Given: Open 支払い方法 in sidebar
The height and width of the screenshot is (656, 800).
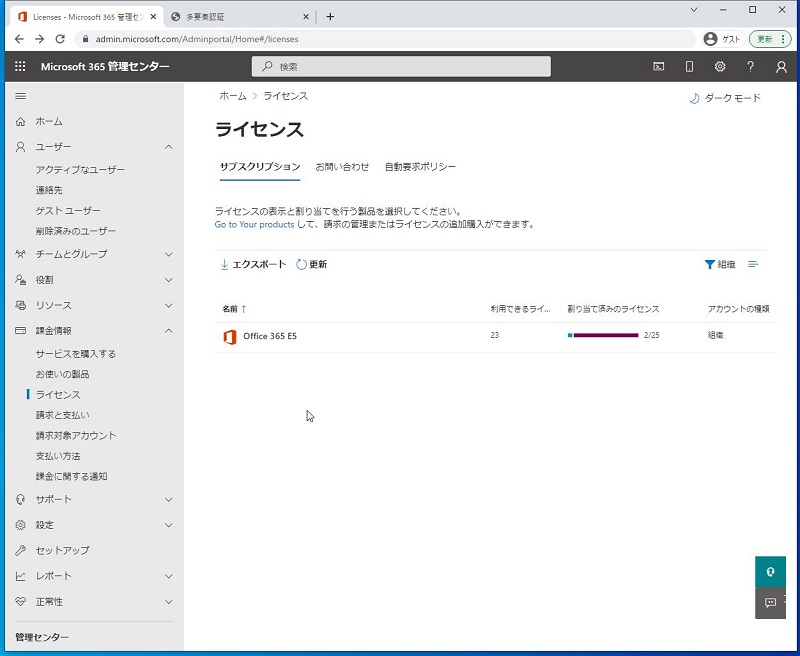Looking at the screenshot, I should tap(58, 456).
